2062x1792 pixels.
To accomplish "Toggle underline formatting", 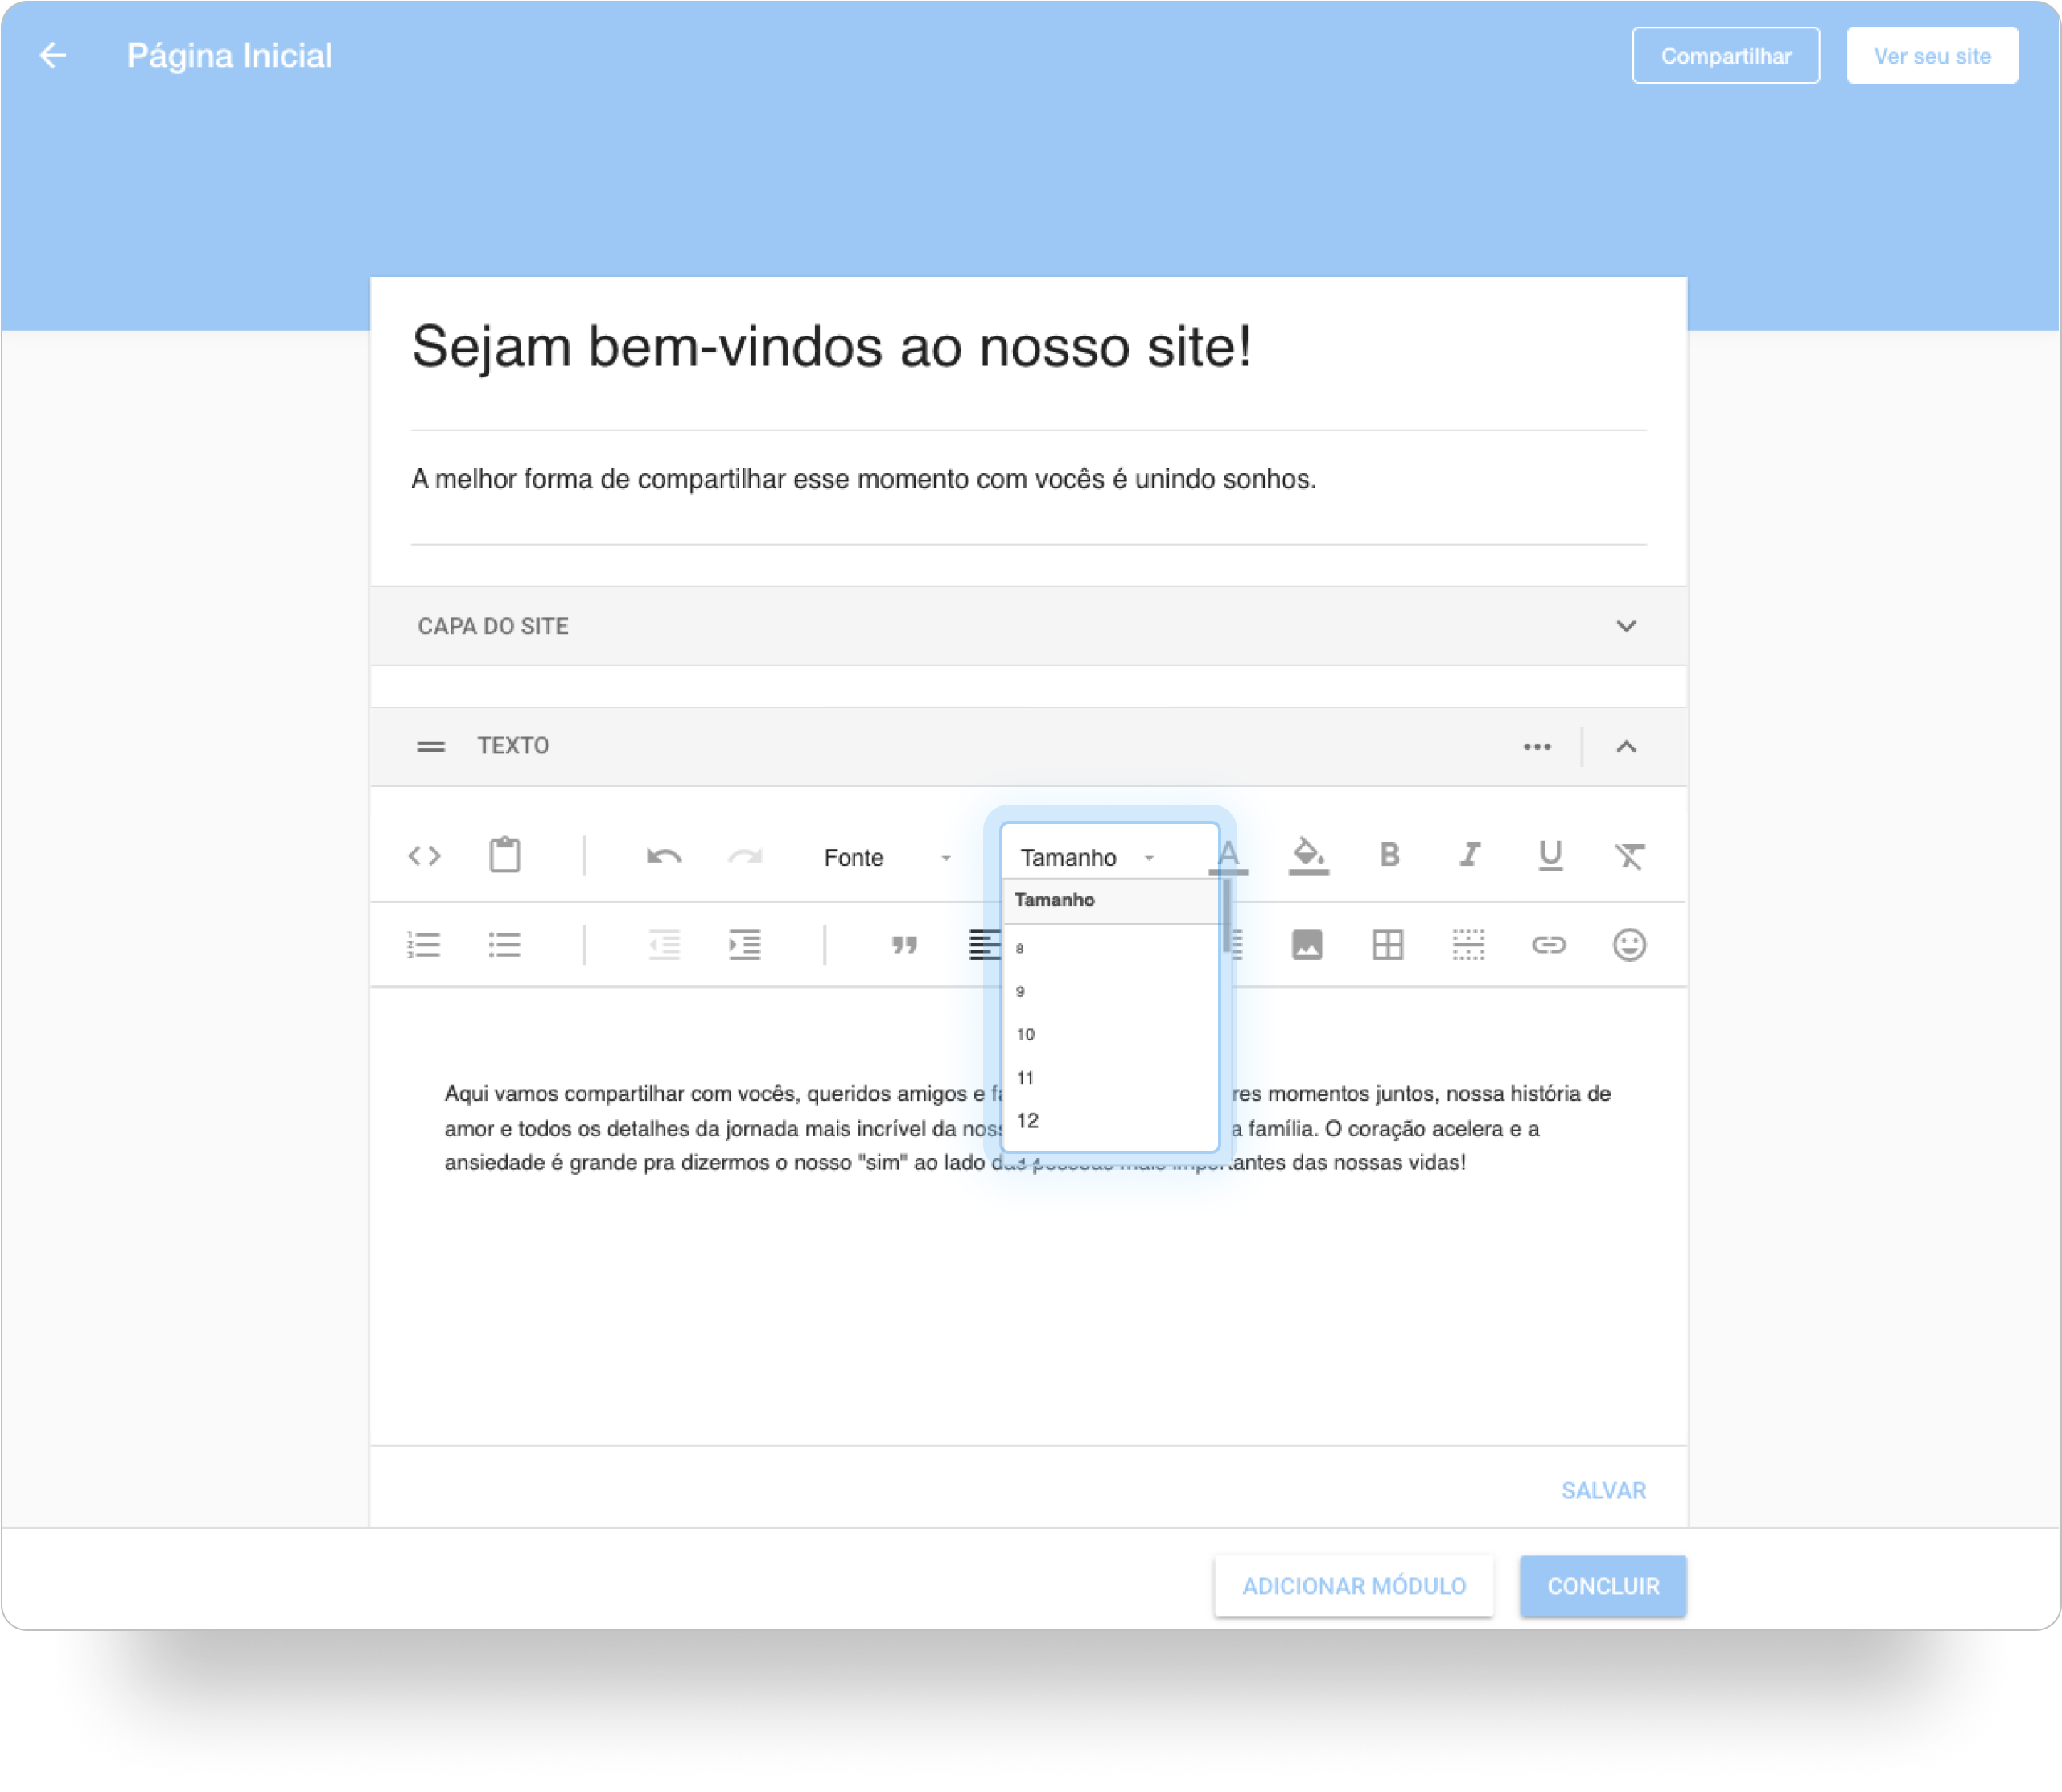I will pos(1550,856).
